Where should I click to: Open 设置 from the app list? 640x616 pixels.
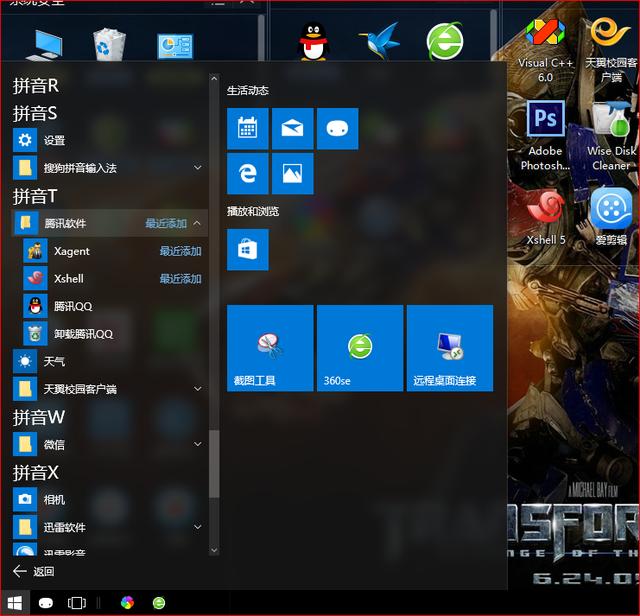click(54, 140)
